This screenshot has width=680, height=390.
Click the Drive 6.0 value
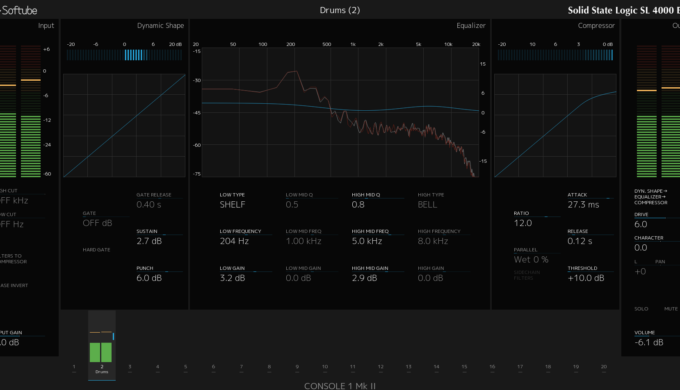point(641,224)
